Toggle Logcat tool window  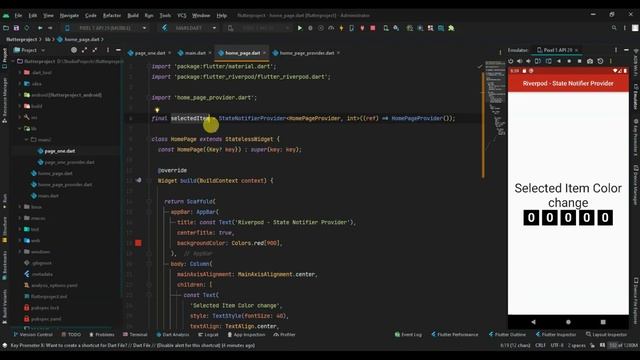pyautogui.click(x=208, y=335)
